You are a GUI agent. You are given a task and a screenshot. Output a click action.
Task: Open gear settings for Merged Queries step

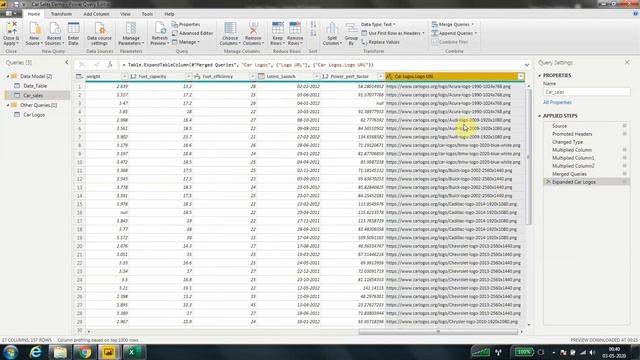pyautogui.click(x=624, y=173)
